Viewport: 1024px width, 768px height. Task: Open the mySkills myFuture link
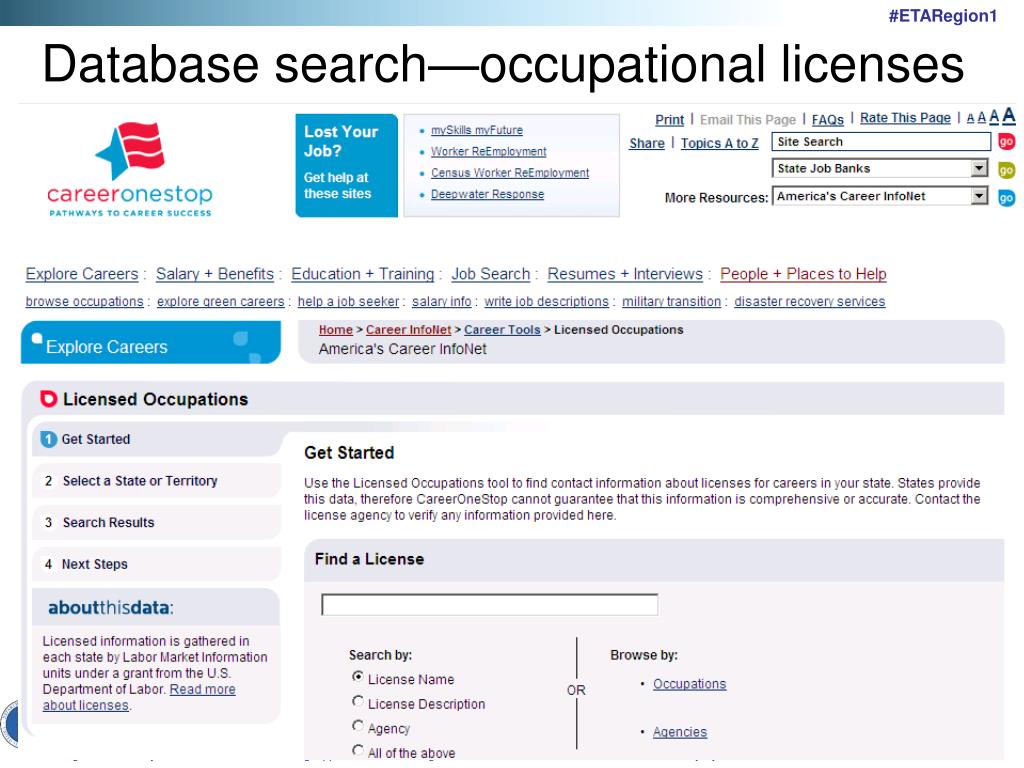point(477,130)
